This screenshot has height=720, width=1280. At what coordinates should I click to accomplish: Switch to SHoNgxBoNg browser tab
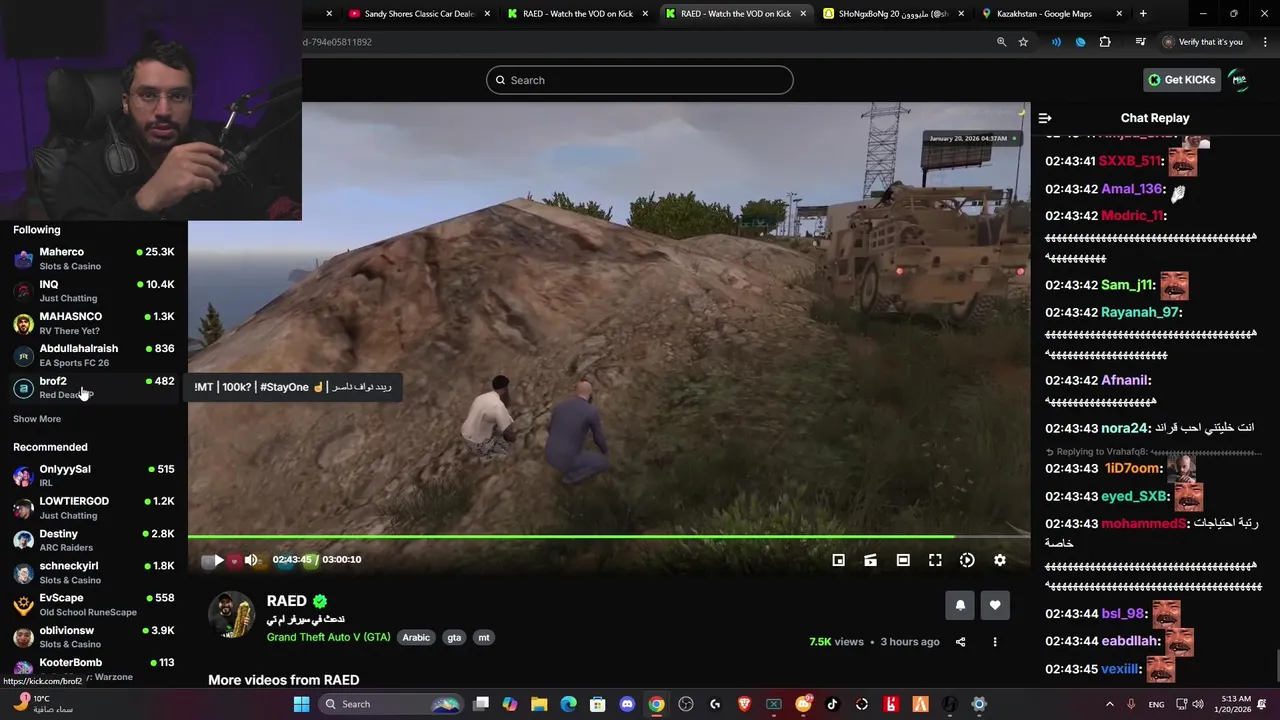point(892,14)
